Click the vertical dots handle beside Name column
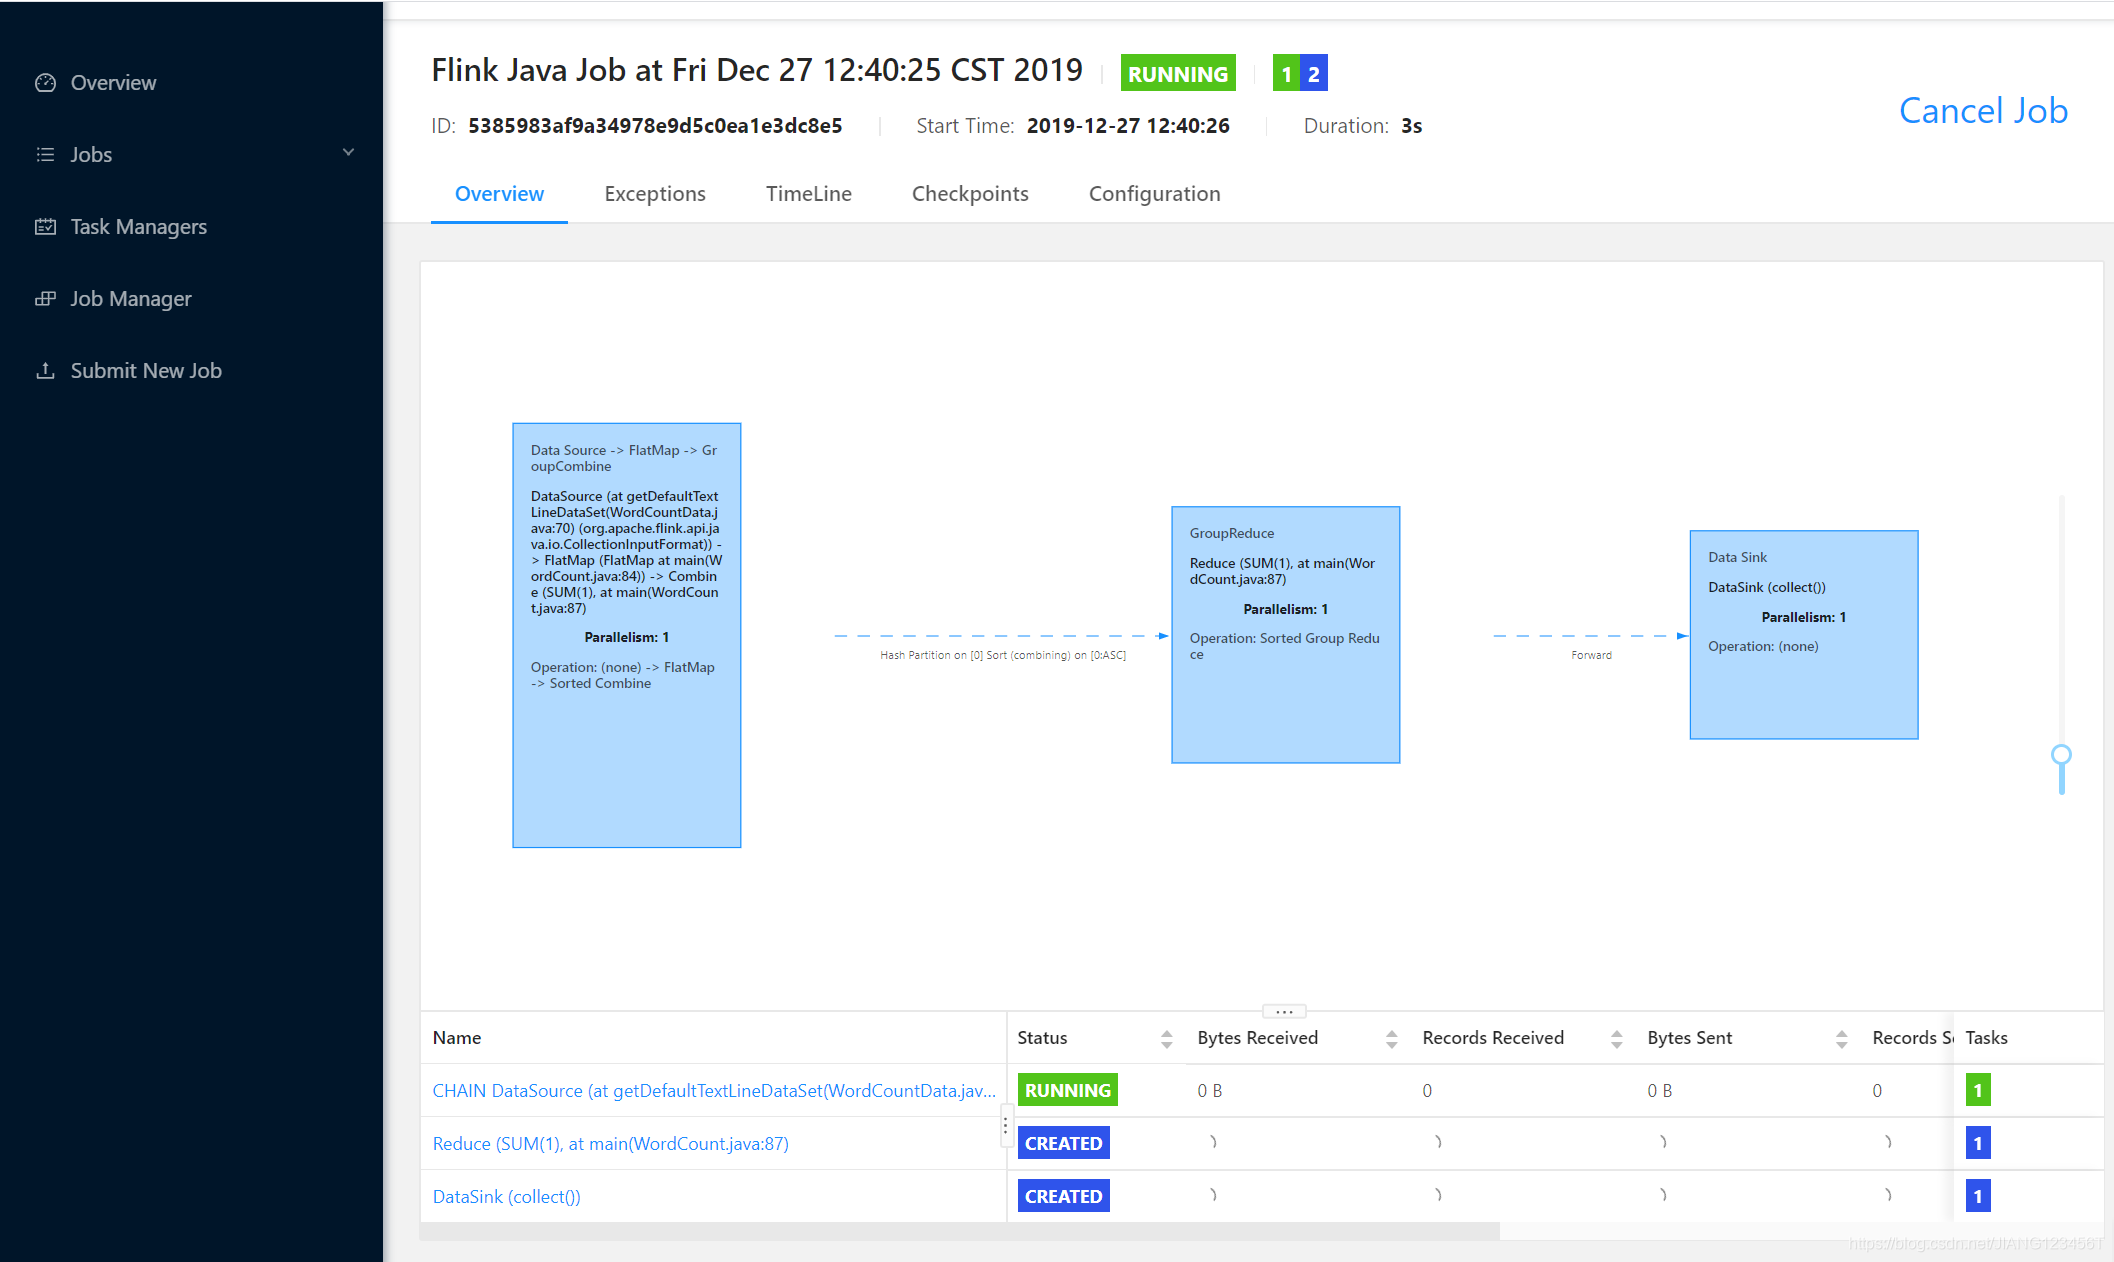2114x1262 pixels. click(x=1005, y=1127)
